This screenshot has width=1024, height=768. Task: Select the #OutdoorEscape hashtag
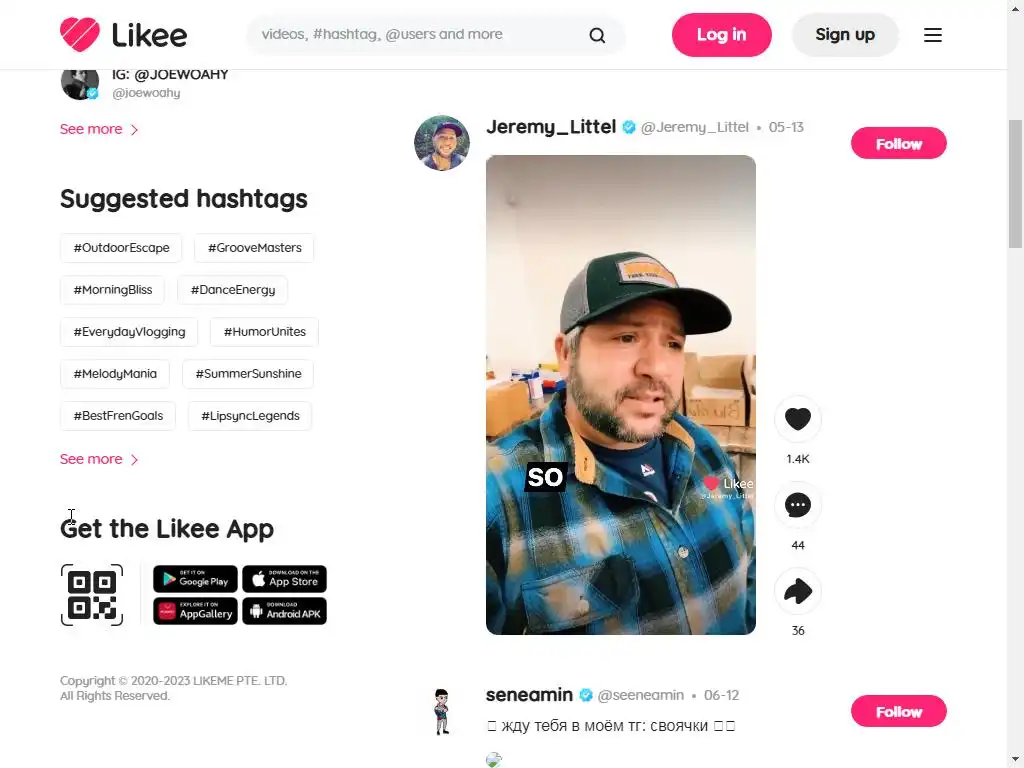click(x=121, y=248)
